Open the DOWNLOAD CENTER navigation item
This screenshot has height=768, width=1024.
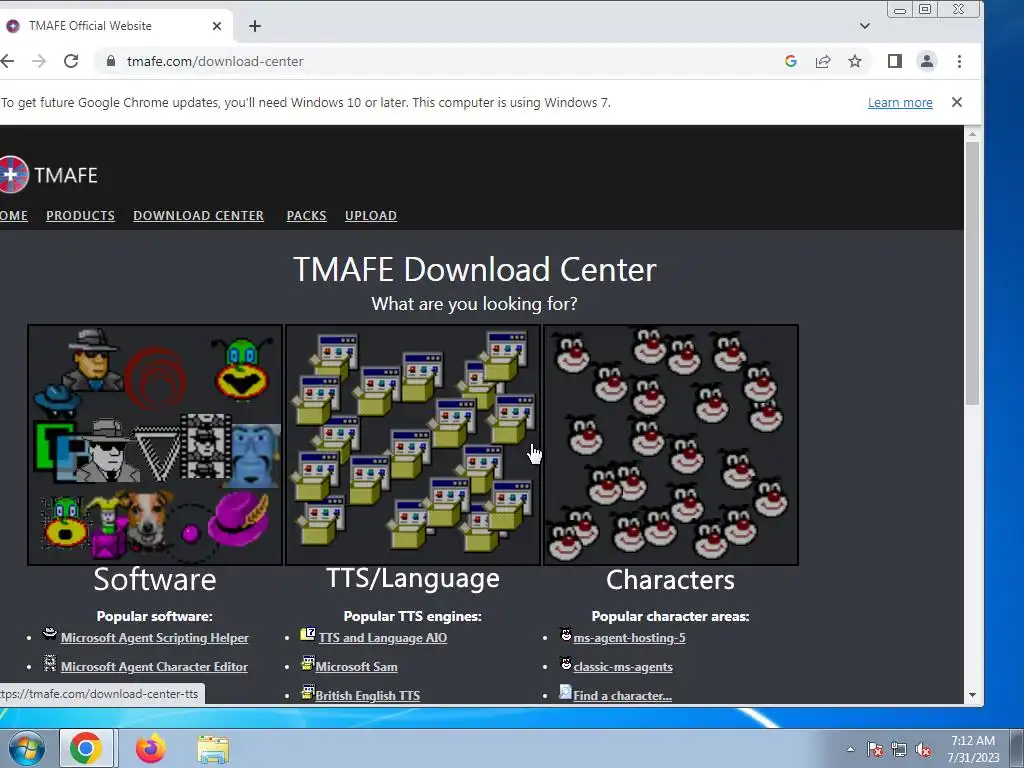(199, 216)
